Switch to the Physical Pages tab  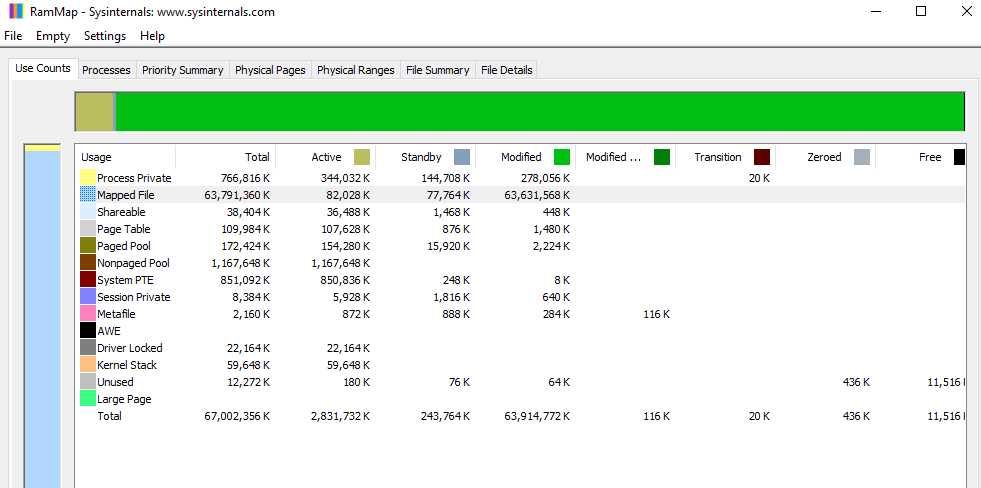click(270, 70)
